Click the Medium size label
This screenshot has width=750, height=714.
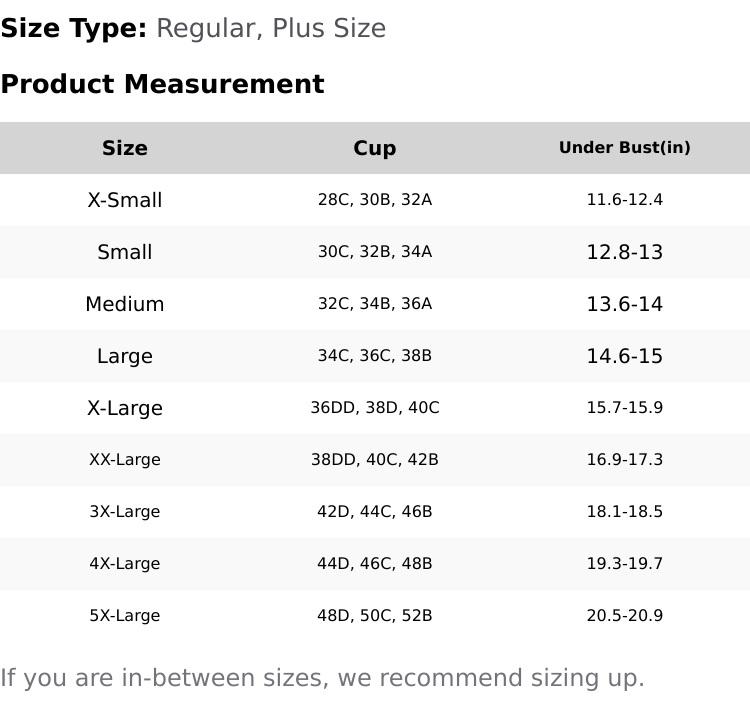tap(124, 304)
